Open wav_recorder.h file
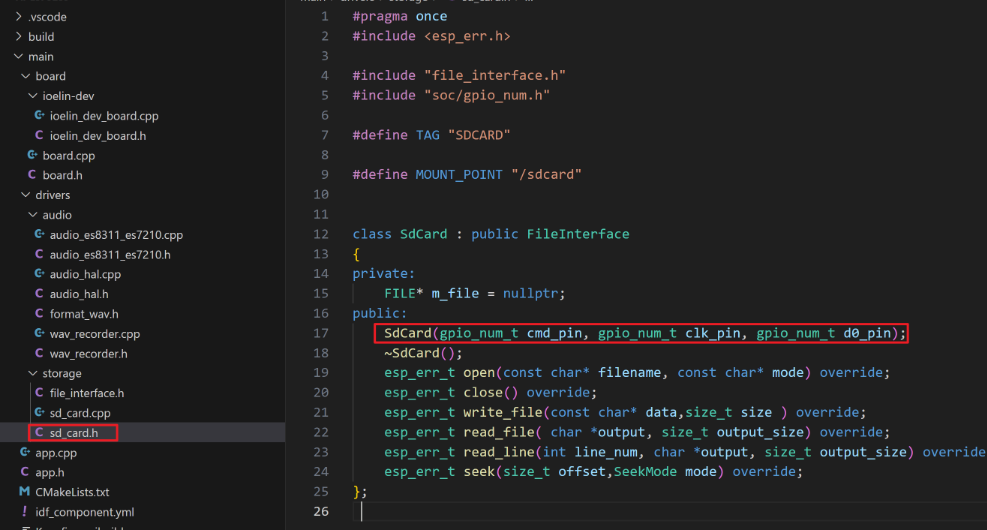This screenshot has height=530, width=987. 88,353
